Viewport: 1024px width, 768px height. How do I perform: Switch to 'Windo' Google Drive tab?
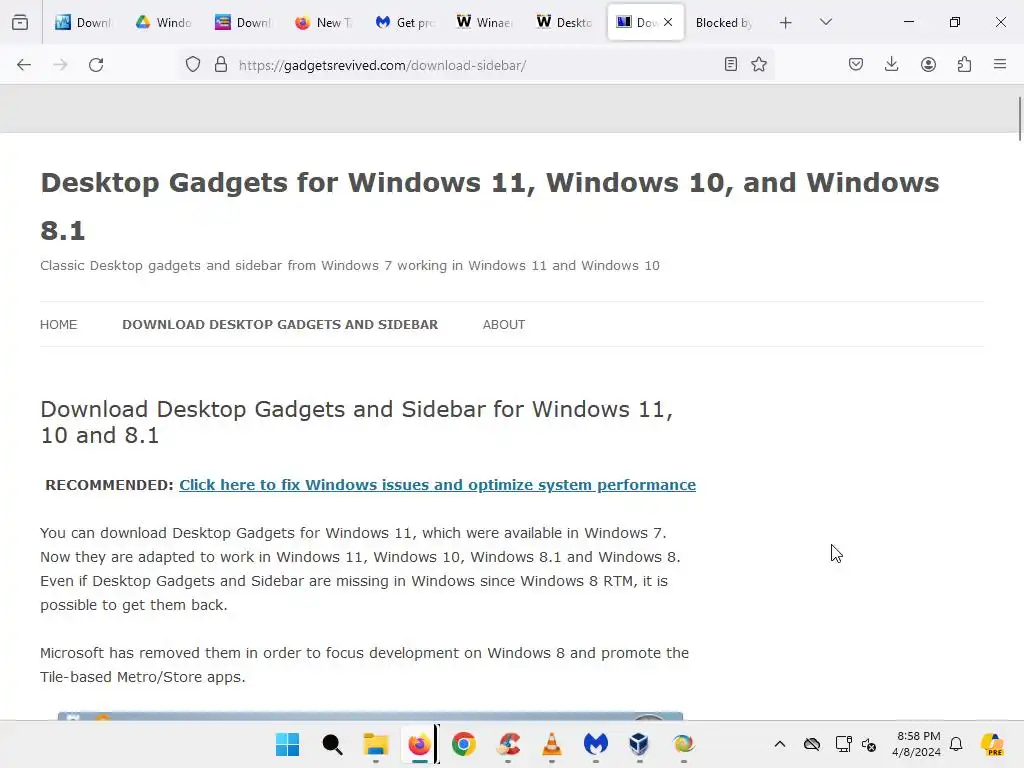click(x=163, y=22)
